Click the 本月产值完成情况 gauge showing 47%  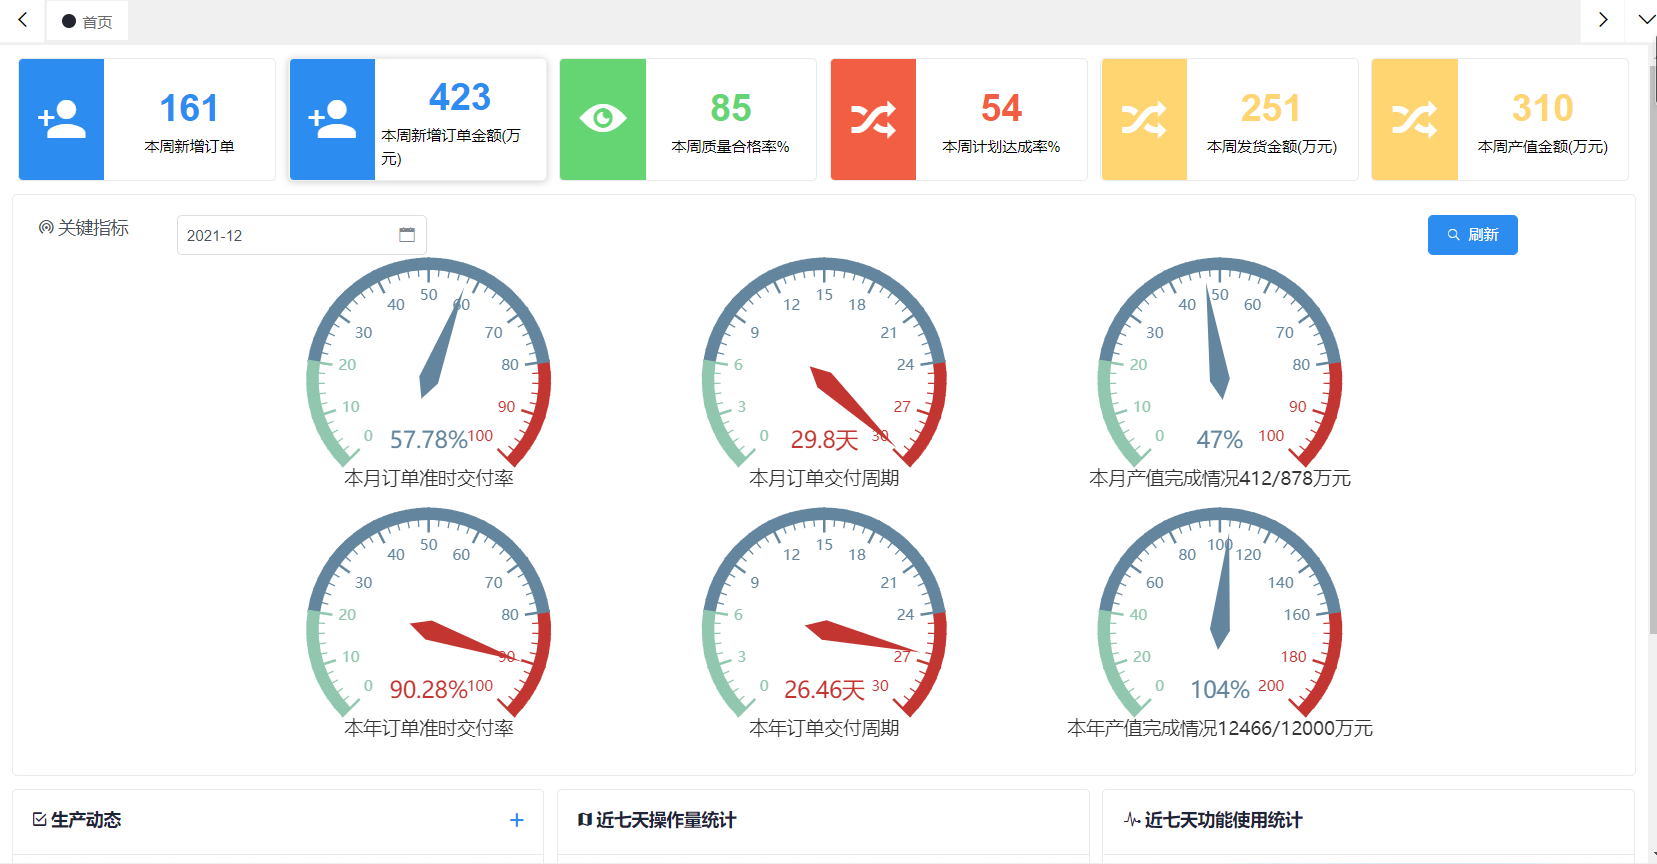click(1220, 365)
